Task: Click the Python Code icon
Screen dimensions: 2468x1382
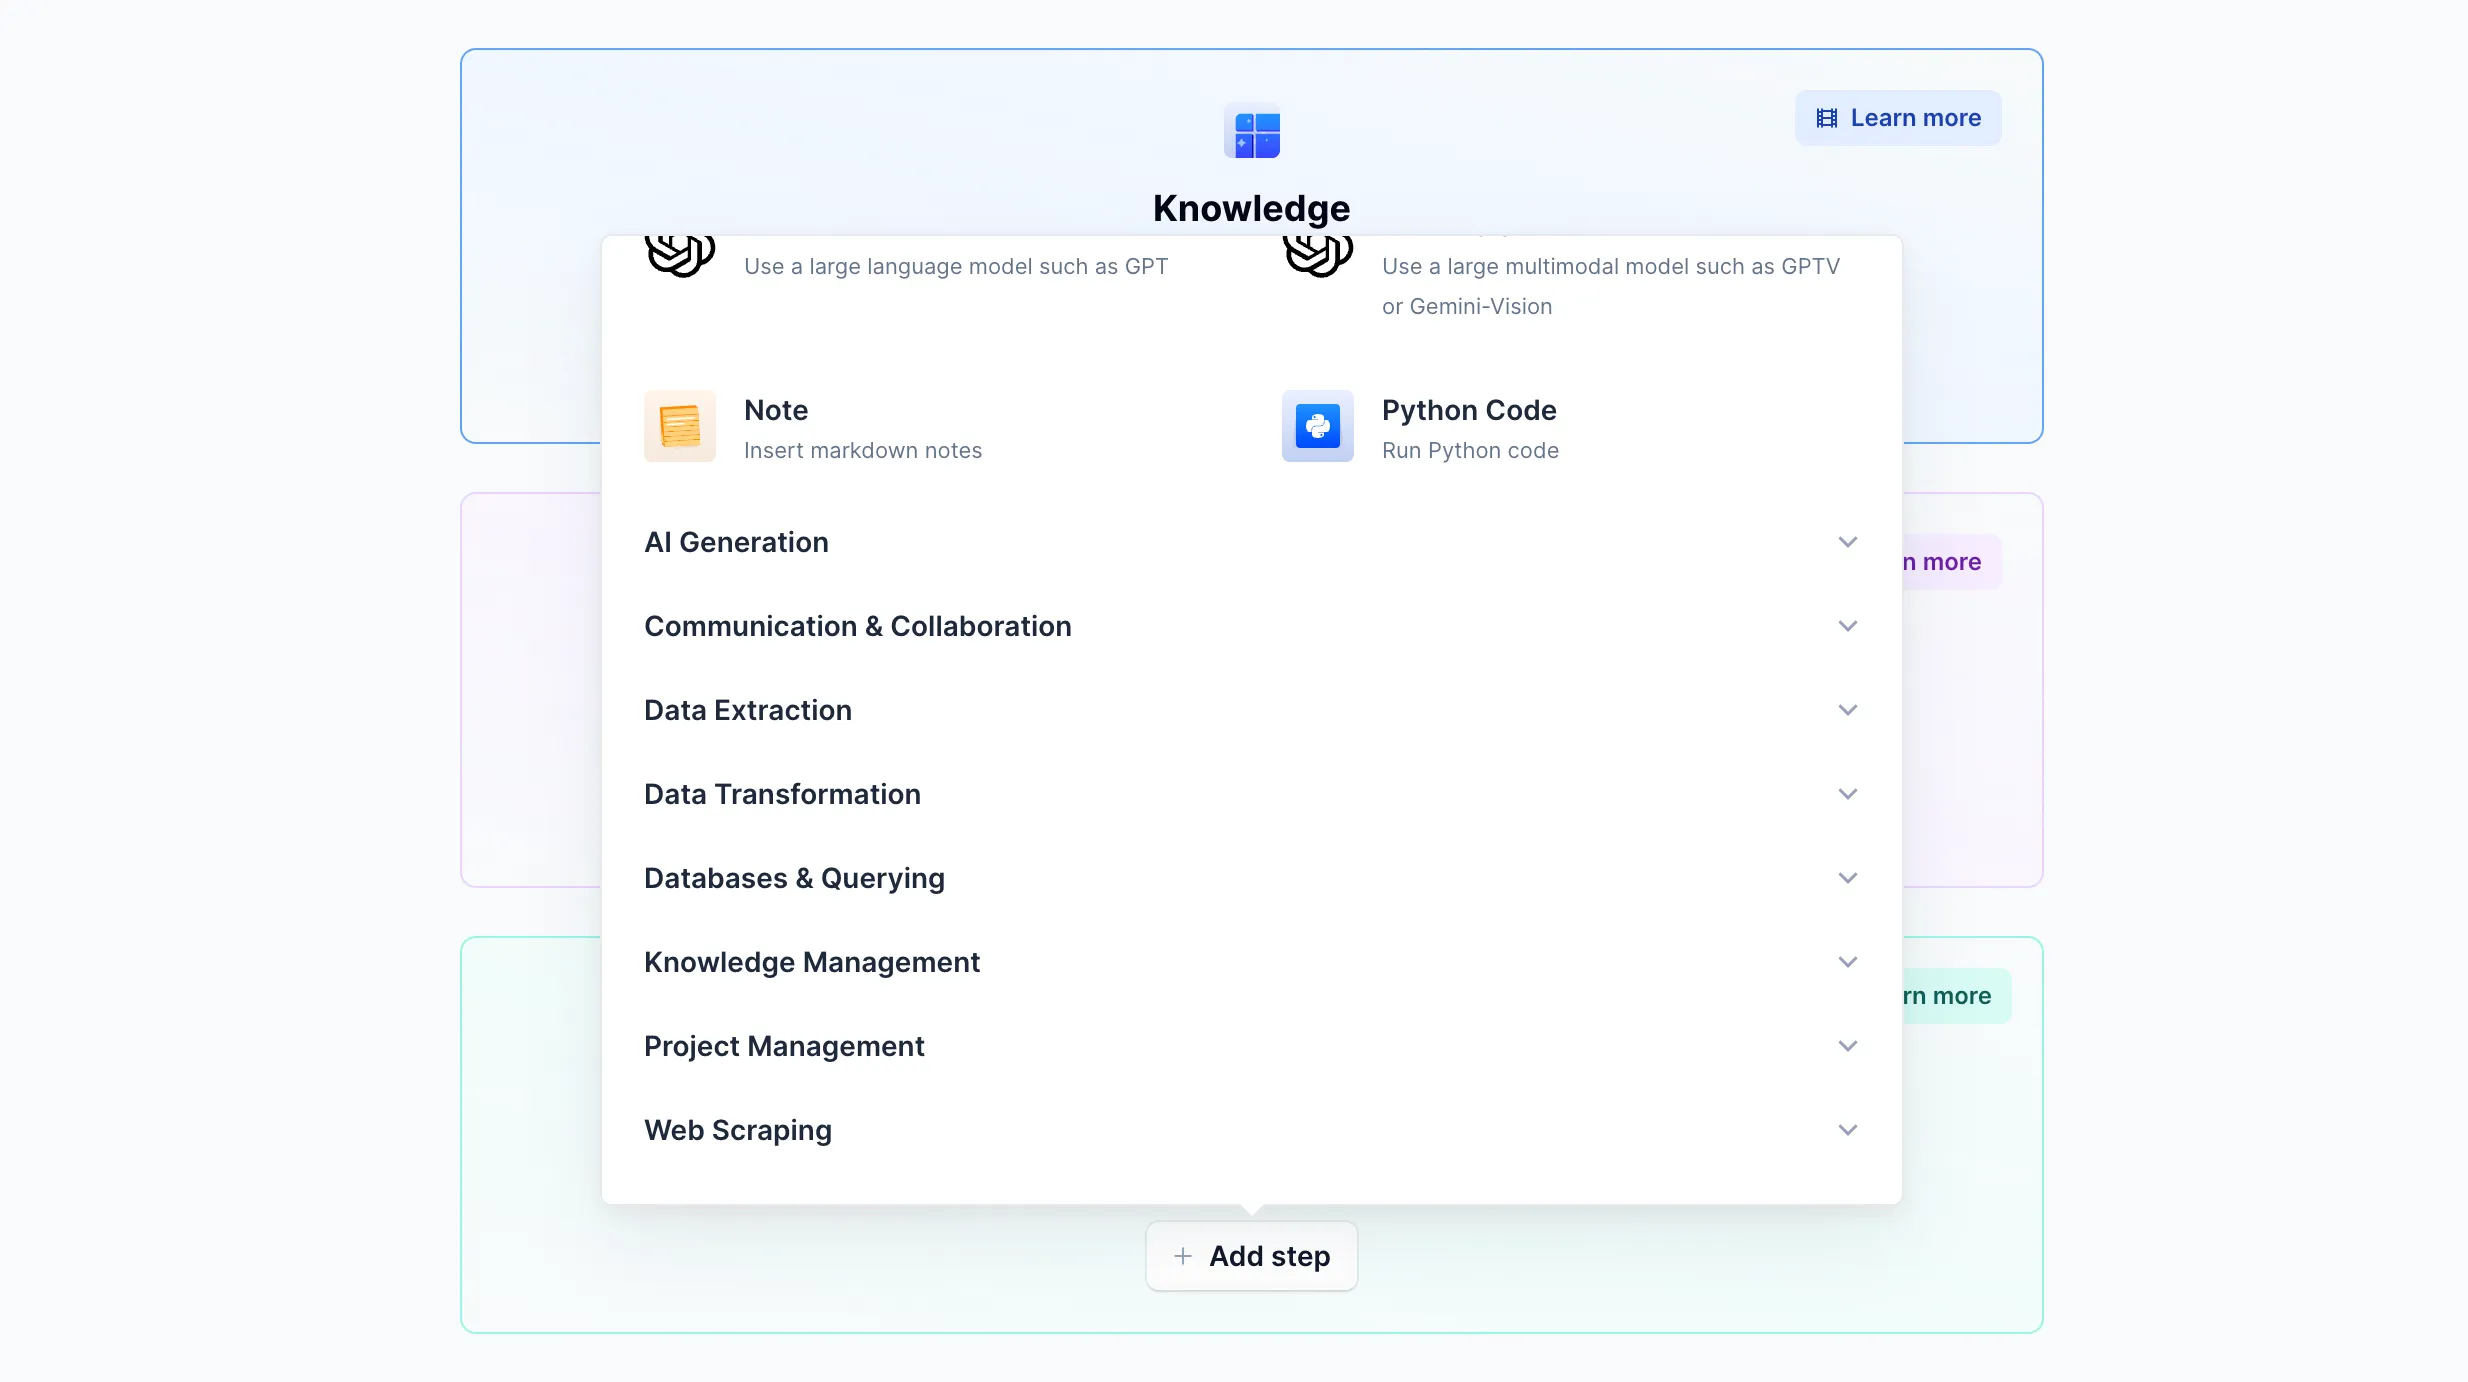Action: [x=1317, y=426]
